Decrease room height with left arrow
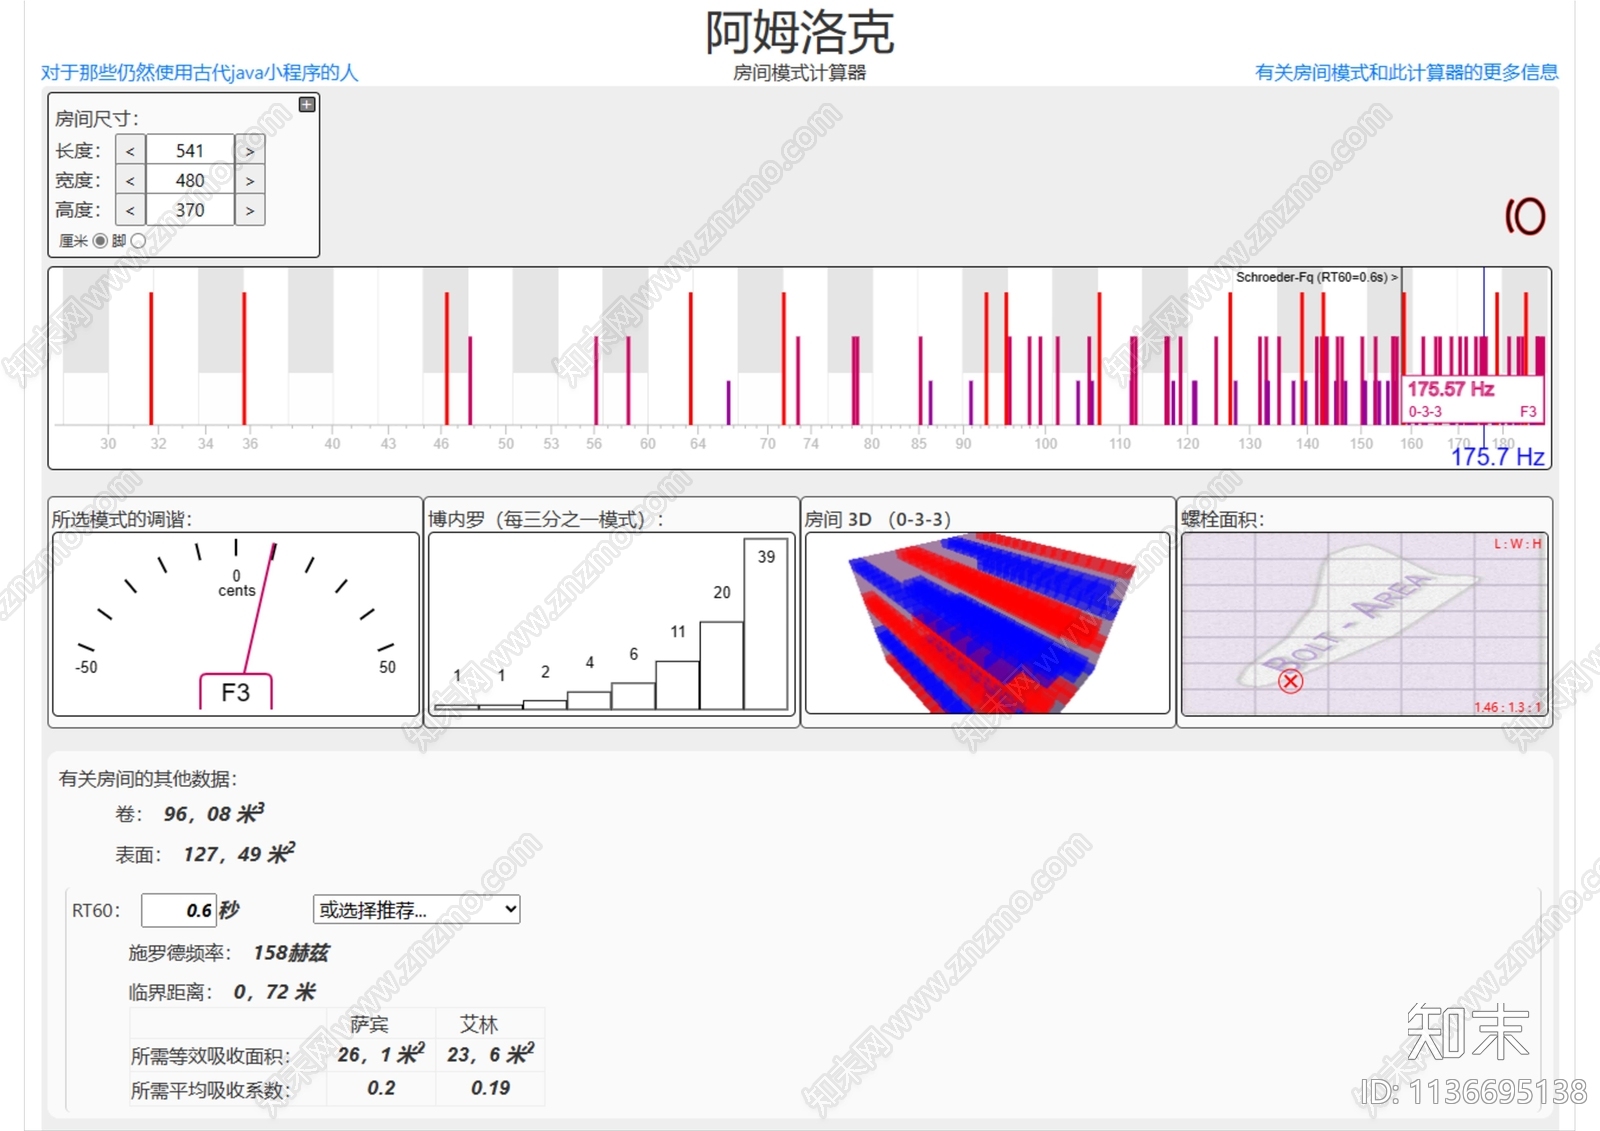The width and height of the screenshot is (1600, 1131). (130, 210)
